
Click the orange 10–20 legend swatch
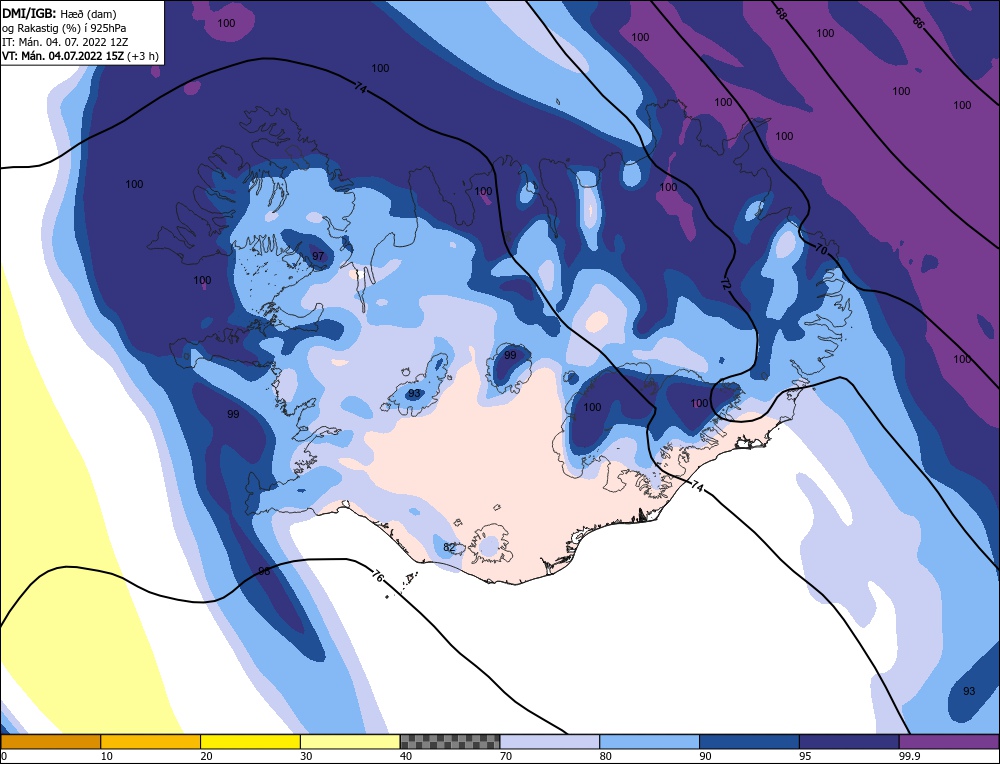[x=151, y=741]
